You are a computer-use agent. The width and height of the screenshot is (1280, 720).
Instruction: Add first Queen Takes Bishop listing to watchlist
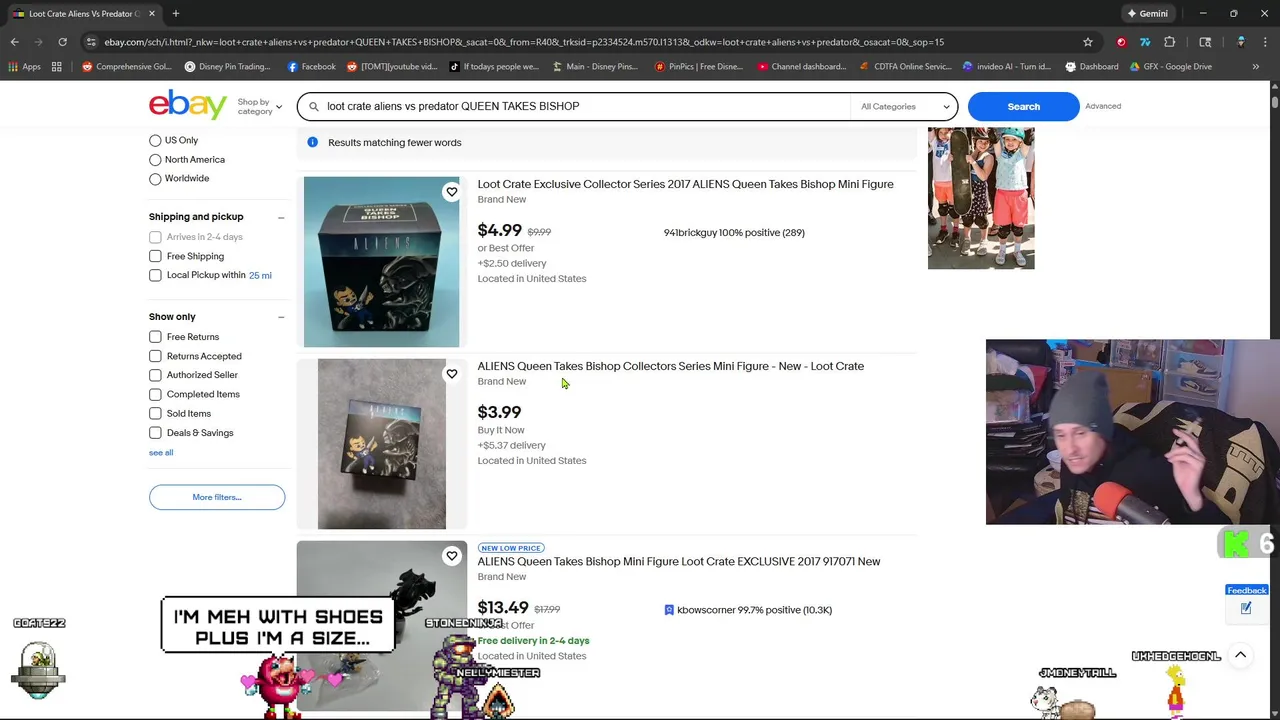[x=452, y=192]
